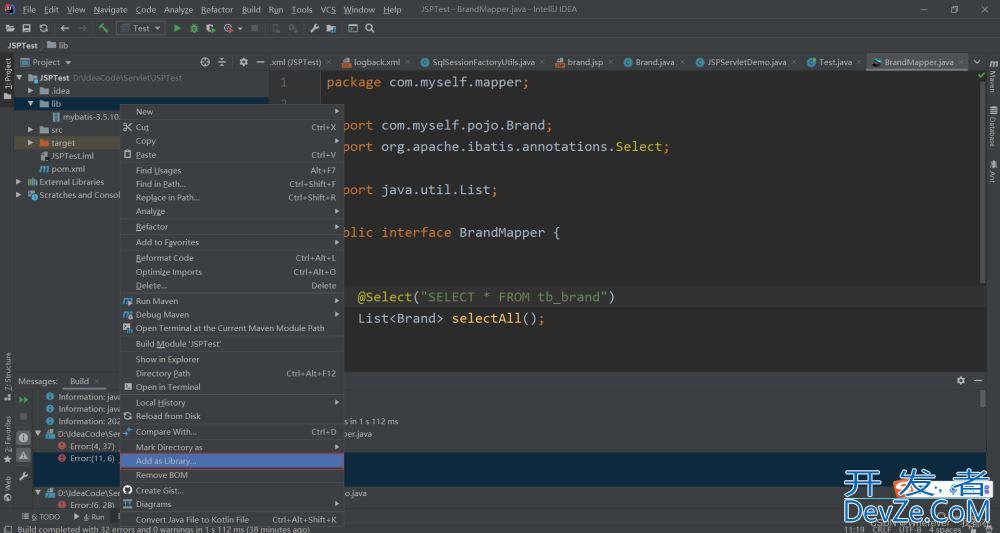
Task: Expand the .idea folder arrow
Action: [30, 91]
